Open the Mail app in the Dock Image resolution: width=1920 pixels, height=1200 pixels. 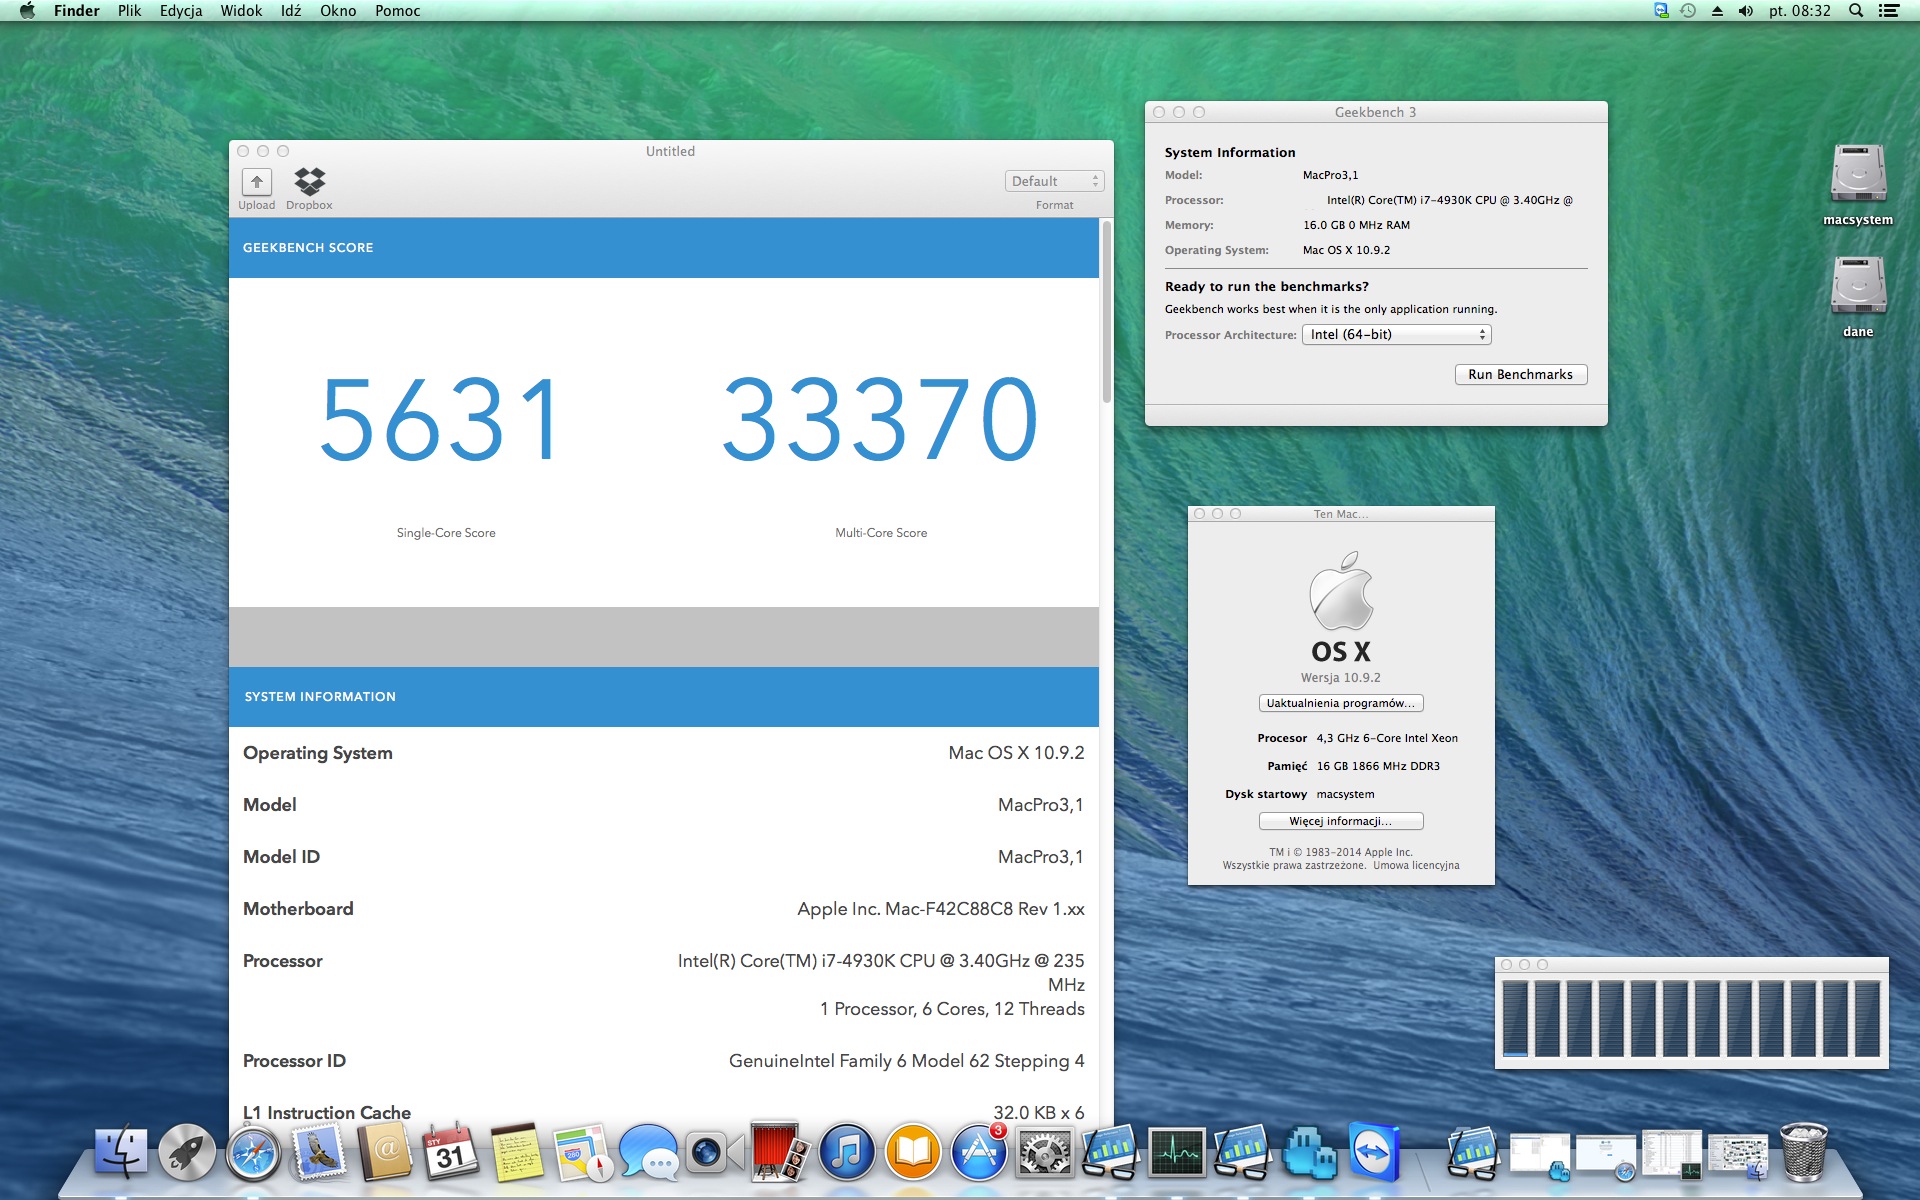coord(319,1152)
